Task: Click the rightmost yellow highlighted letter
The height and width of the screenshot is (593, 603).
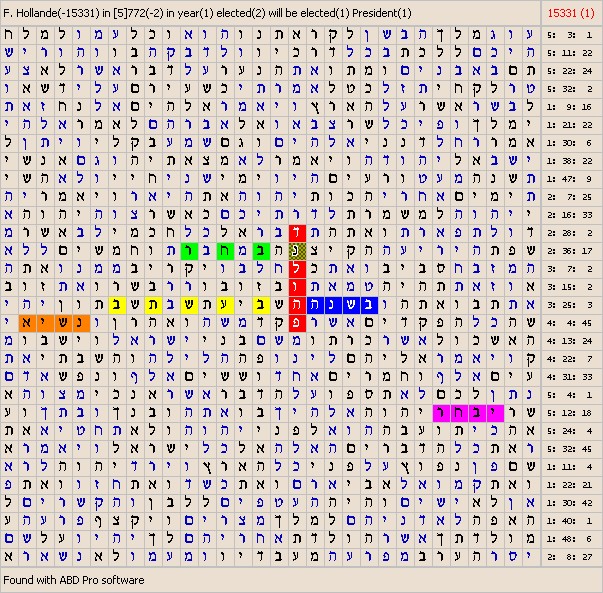Action: [259, 305]
